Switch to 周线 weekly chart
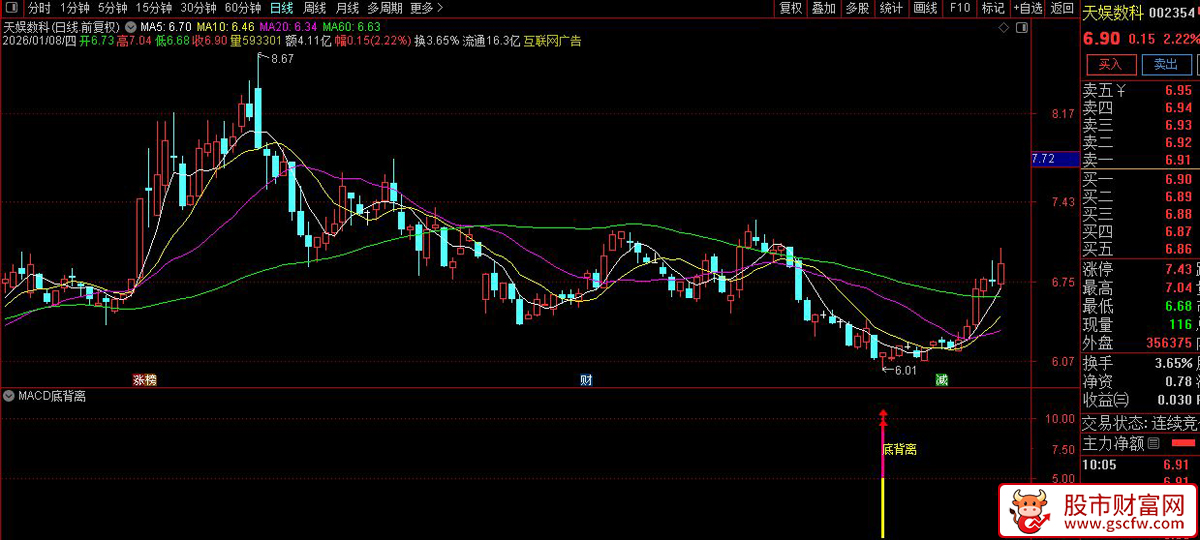 click(x=314, y=8)
